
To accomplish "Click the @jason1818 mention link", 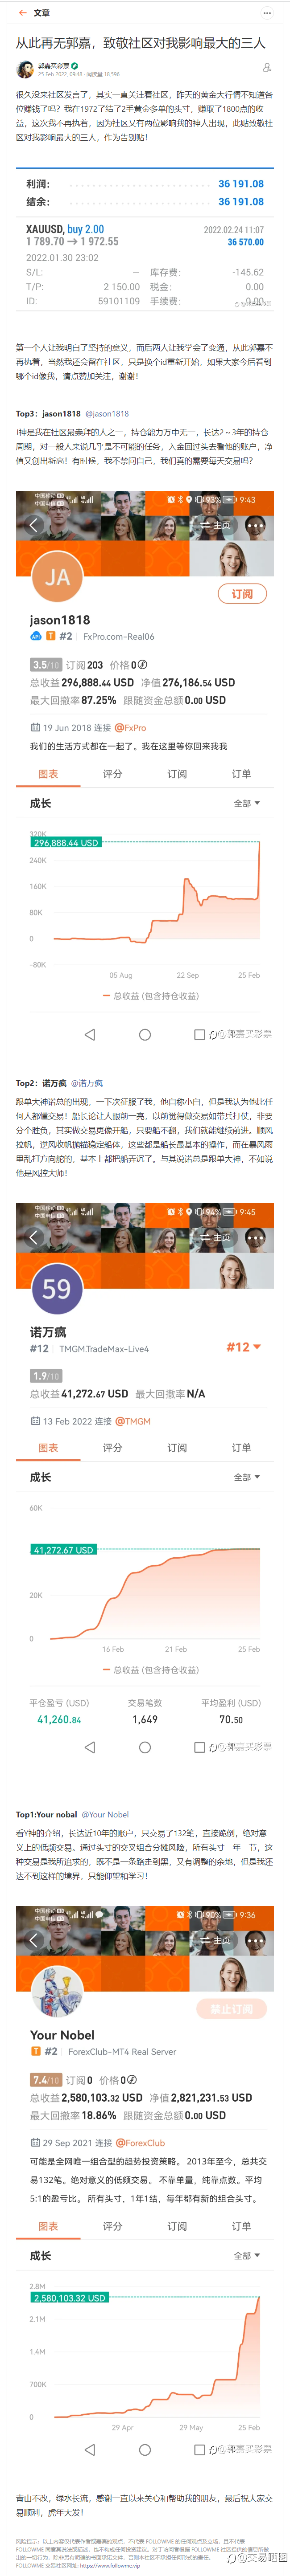I will [107, 413].
